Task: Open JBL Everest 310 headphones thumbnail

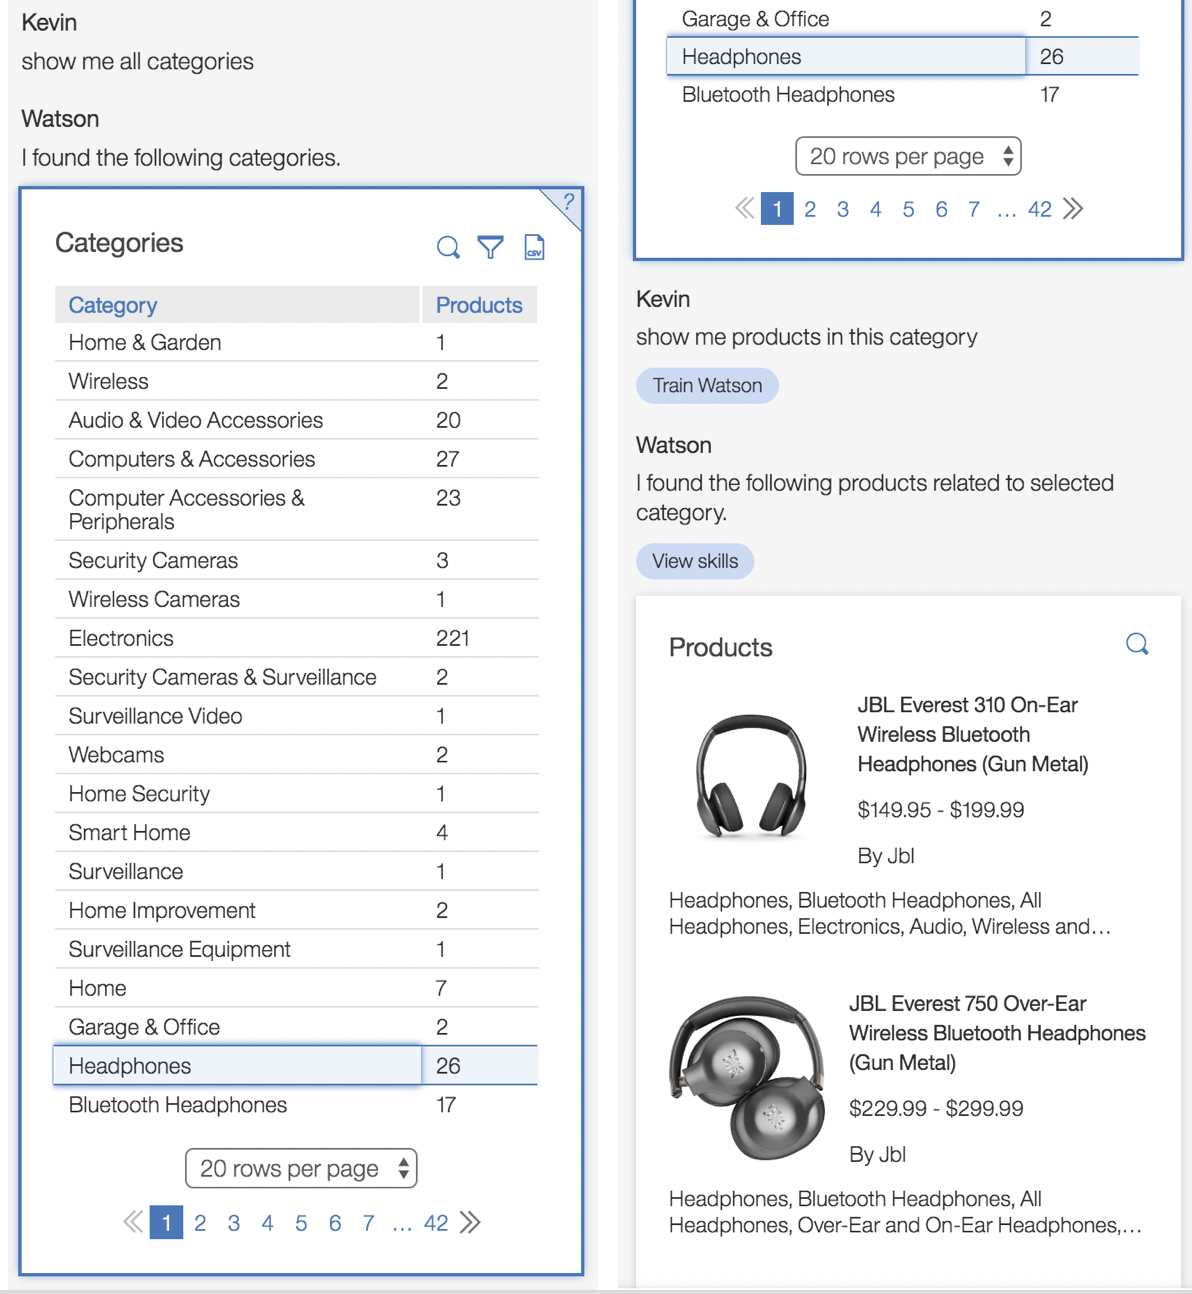Action: tap(751, 775)
